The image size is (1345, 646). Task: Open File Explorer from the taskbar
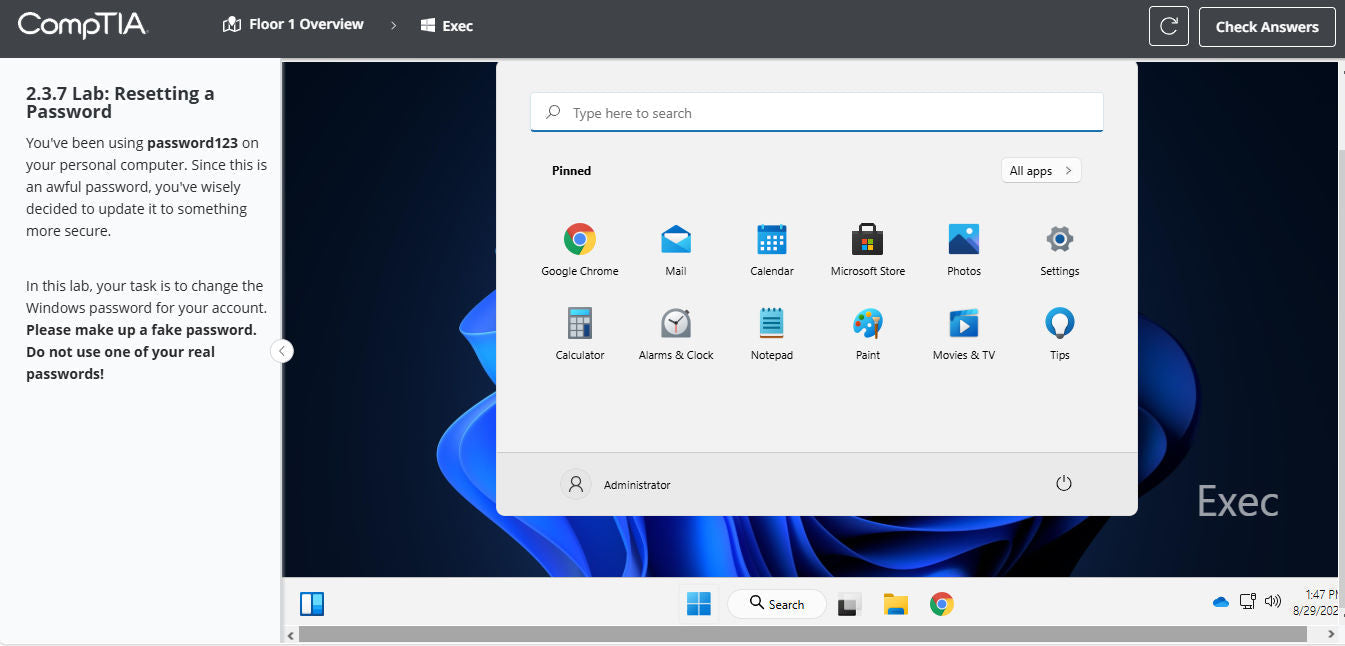click(895, 604)
